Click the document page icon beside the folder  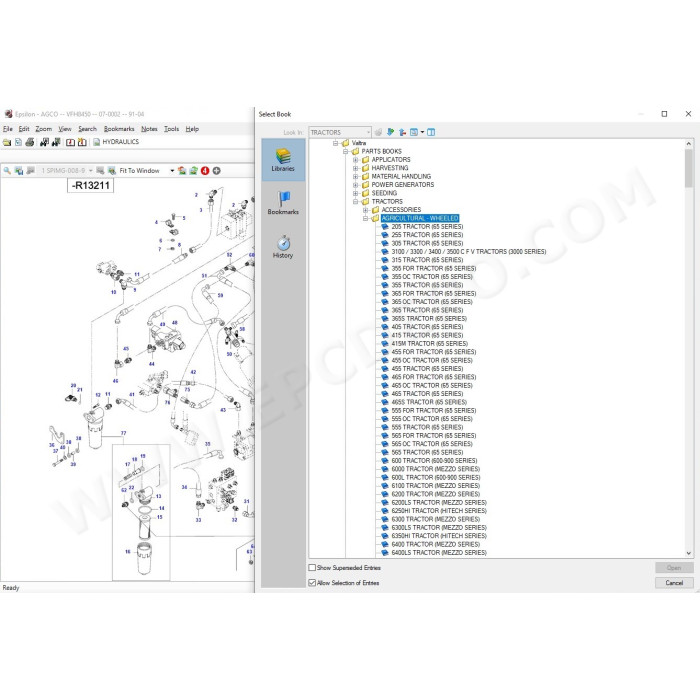18,142
